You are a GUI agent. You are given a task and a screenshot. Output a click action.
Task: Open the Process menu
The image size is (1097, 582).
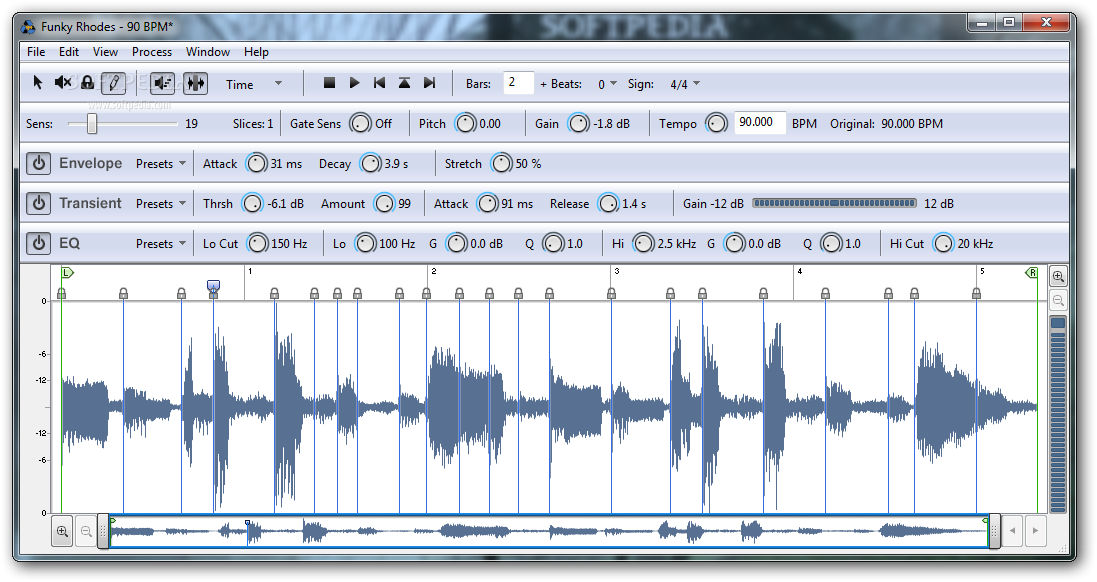point(152,52)
